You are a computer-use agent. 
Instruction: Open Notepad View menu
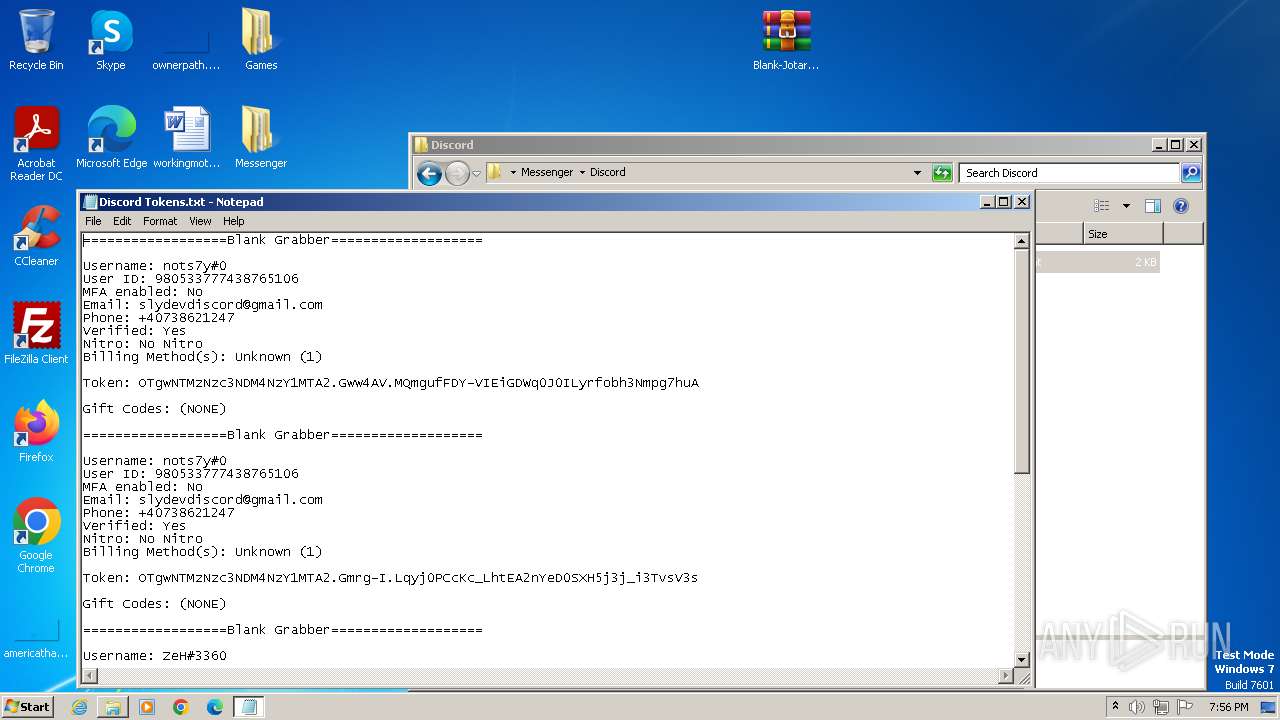tap(200, 221)
